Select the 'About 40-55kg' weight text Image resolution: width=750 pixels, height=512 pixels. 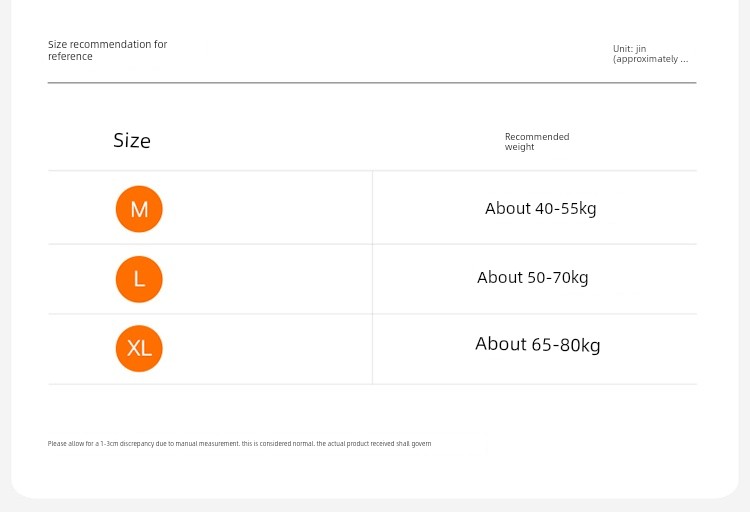pyautogui.click(x=540, y=209)
